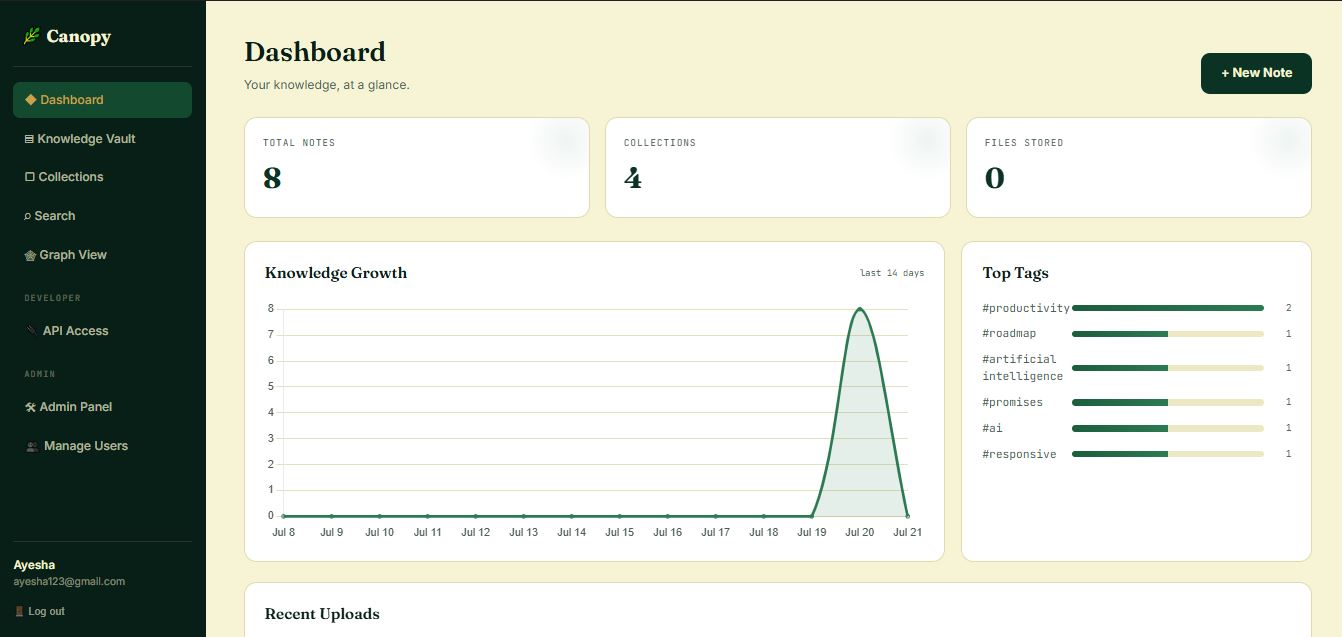Click the email ayesha123@gmail.com

(69, 581)
